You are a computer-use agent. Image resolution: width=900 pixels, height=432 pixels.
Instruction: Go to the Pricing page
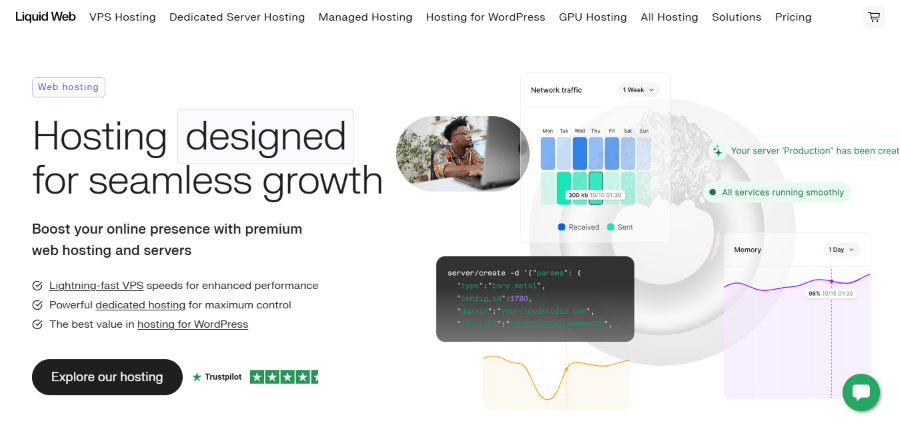793,17
